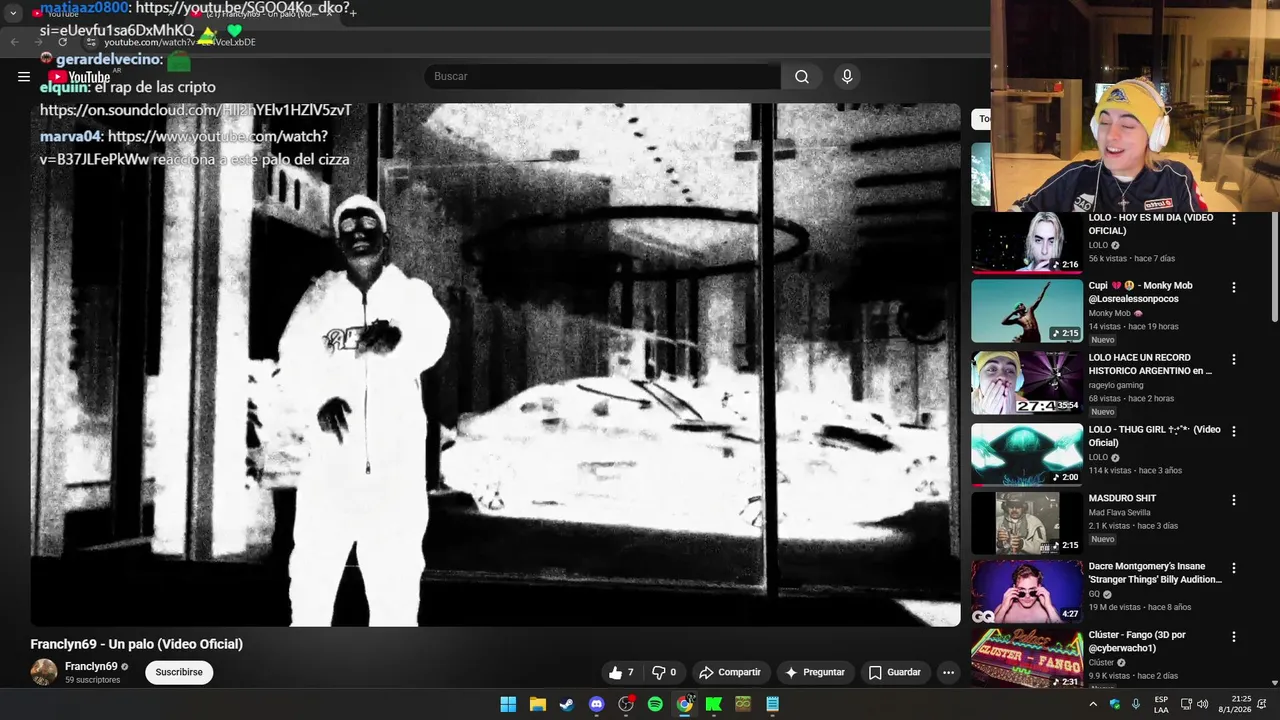Click the Preguntar button
This screenshot has width=1280, height=720.
tap(815, 673)
